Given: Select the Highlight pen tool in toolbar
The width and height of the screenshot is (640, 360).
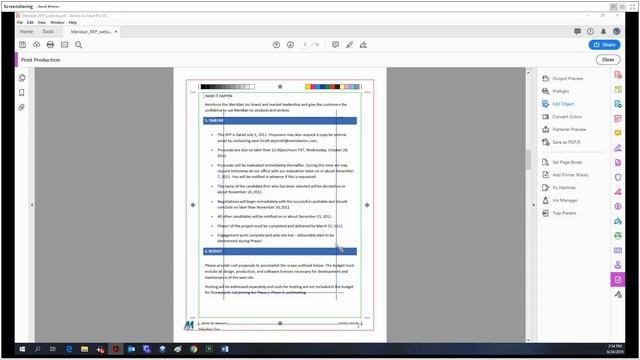Looking at the screenshot, I should pos(349,45).
